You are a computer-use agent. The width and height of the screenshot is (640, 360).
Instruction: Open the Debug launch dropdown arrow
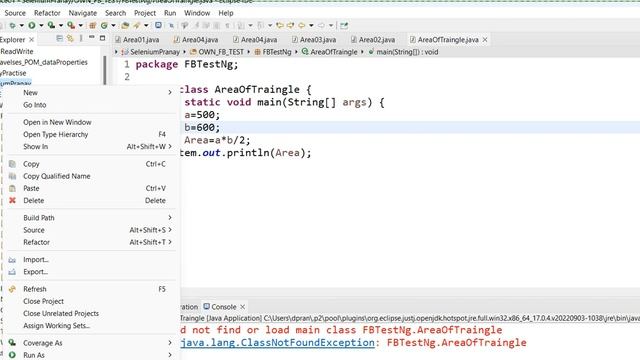[x=22, y=25]
